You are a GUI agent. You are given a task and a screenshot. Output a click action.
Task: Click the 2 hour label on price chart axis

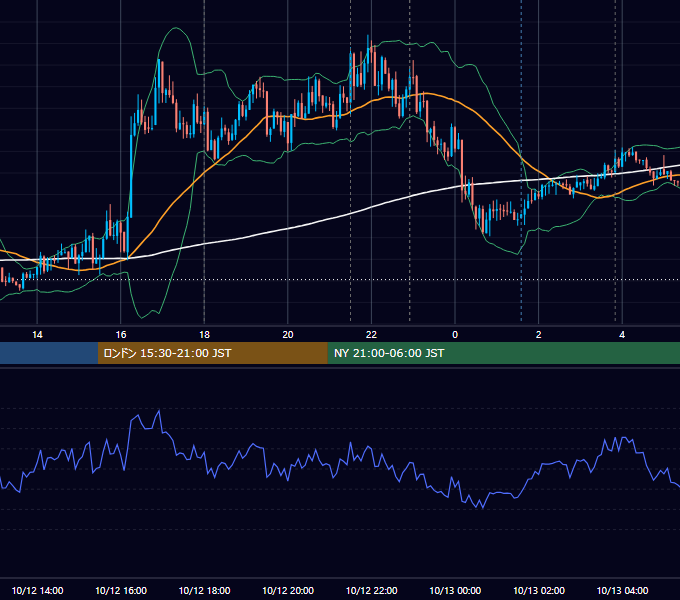[x=539, y=335]
